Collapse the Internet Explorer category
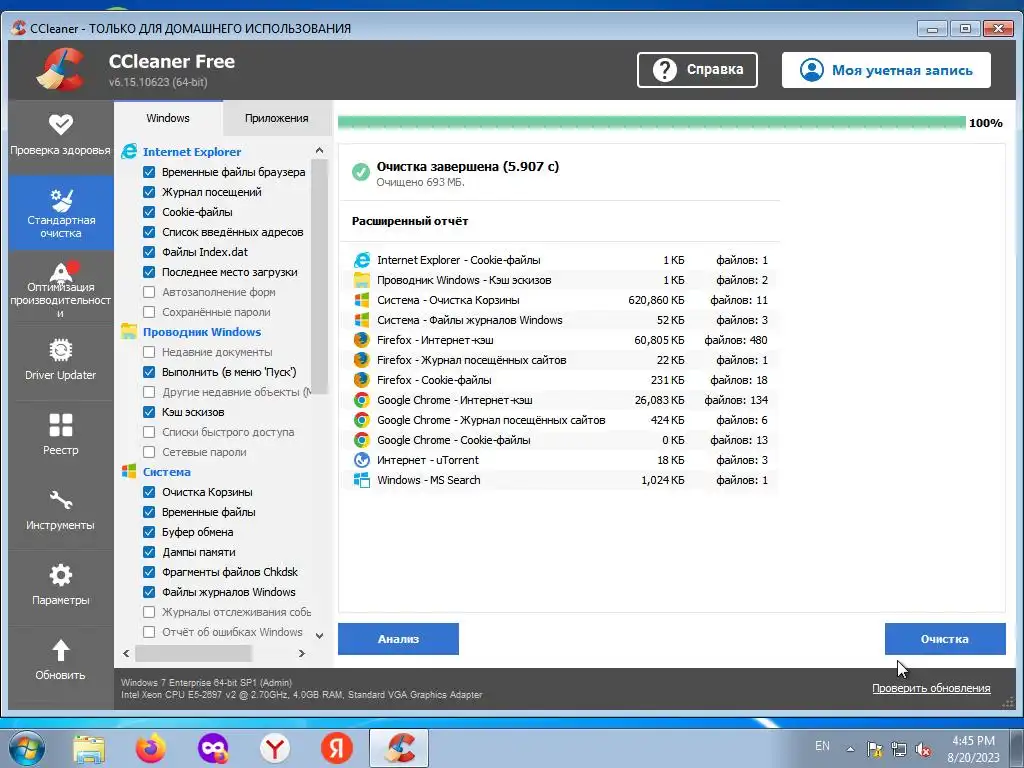The width and height of the screenshot is (1024, 768). pyautogui.click(x=192, y=152)
